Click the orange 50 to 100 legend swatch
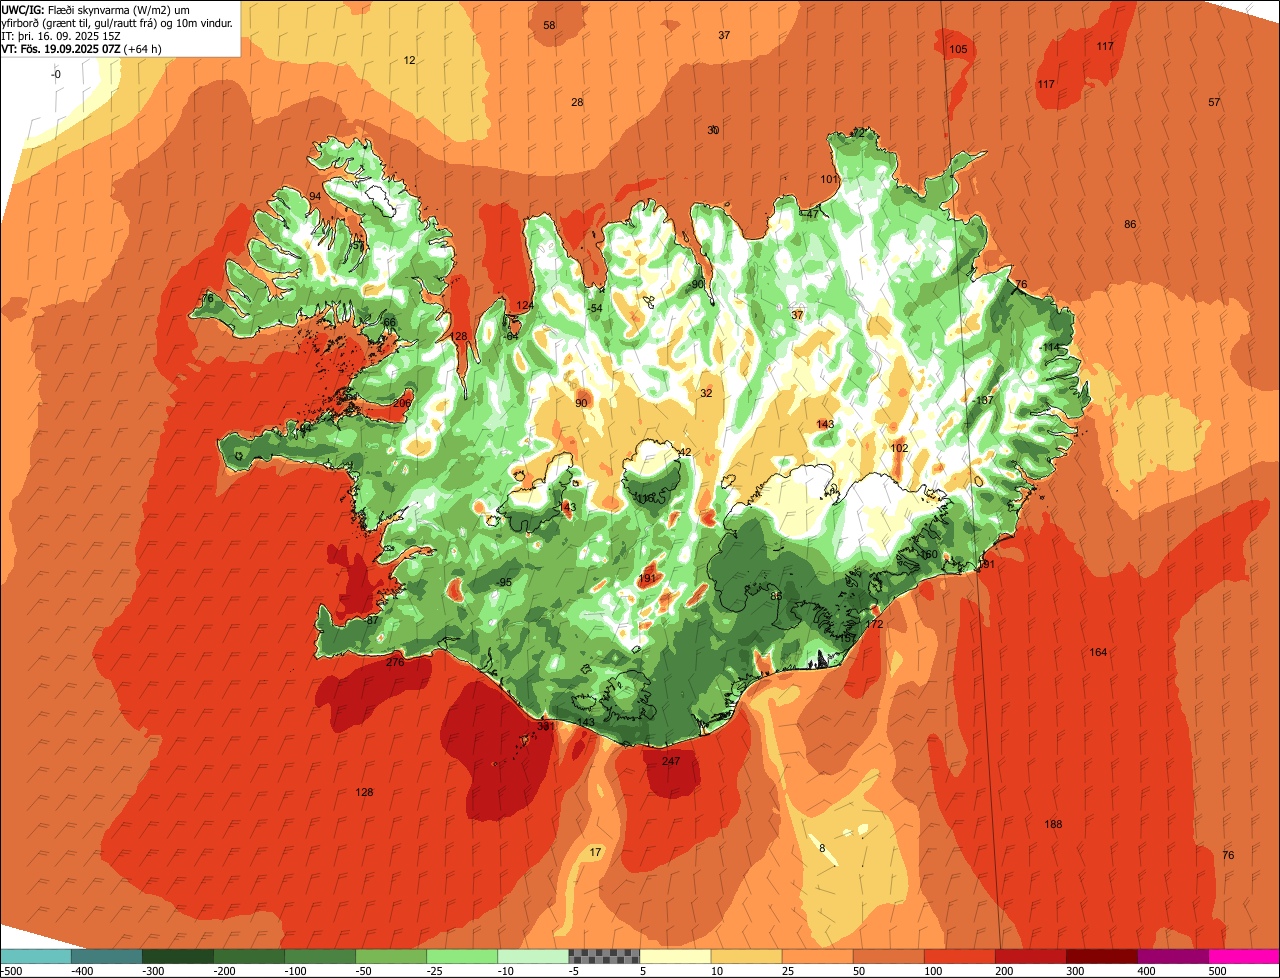The image size is (1280, 978). pos(888,956)
